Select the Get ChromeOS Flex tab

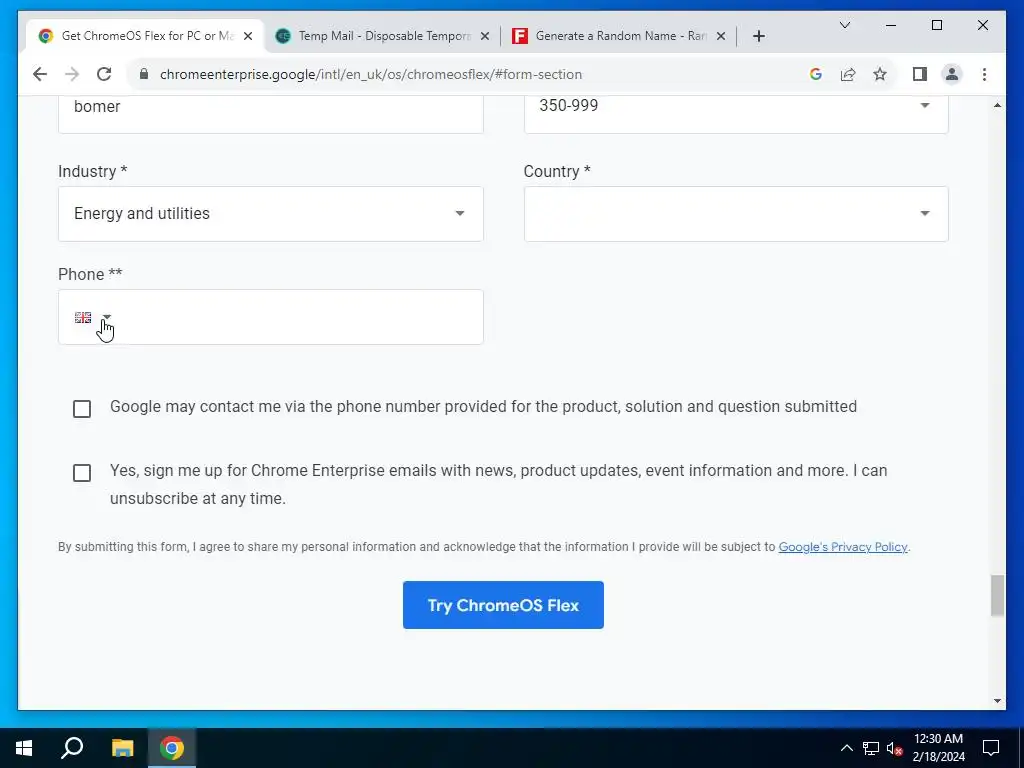click(x=145, y=36)
